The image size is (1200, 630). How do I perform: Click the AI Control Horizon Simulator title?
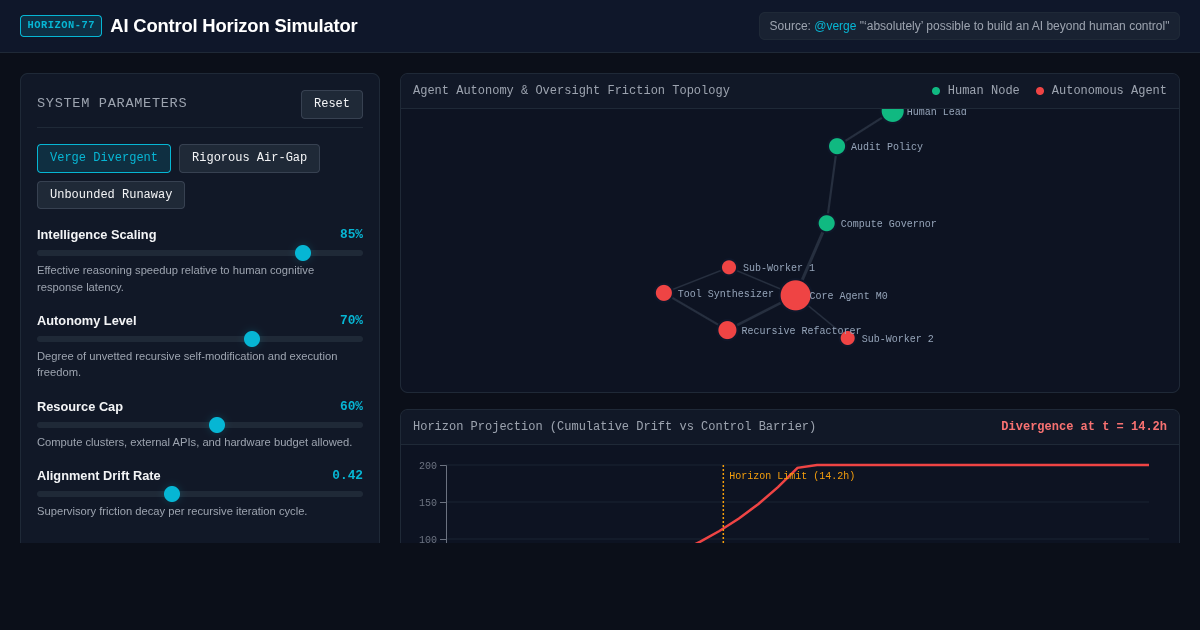pos(233,26)
